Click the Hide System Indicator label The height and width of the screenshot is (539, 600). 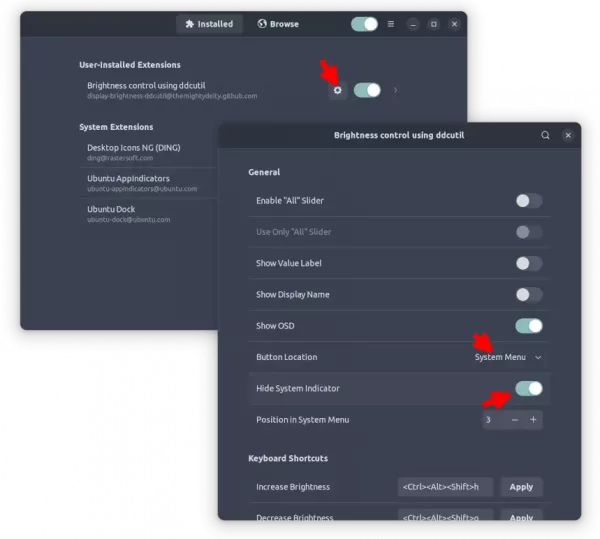[x=298, y=389]
